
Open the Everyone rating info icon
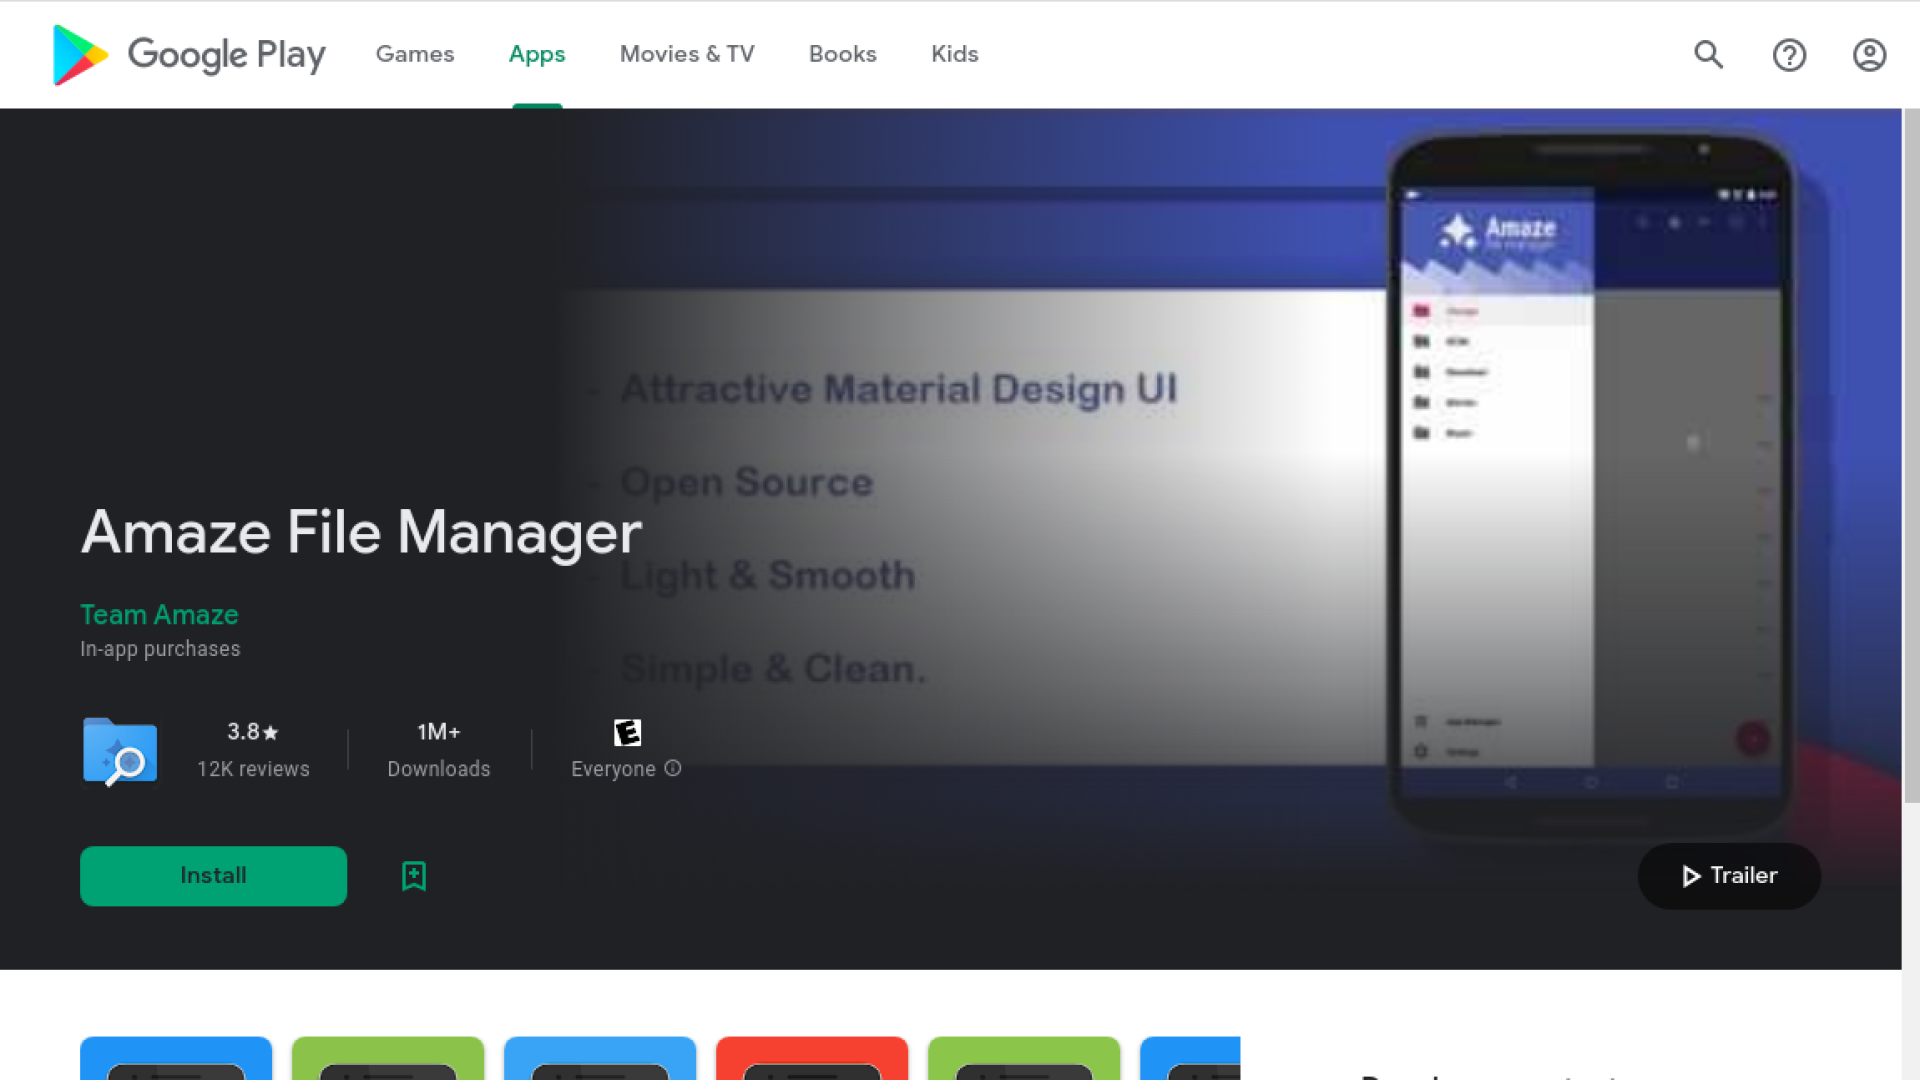pyautogui.click(x=673, y=768)
